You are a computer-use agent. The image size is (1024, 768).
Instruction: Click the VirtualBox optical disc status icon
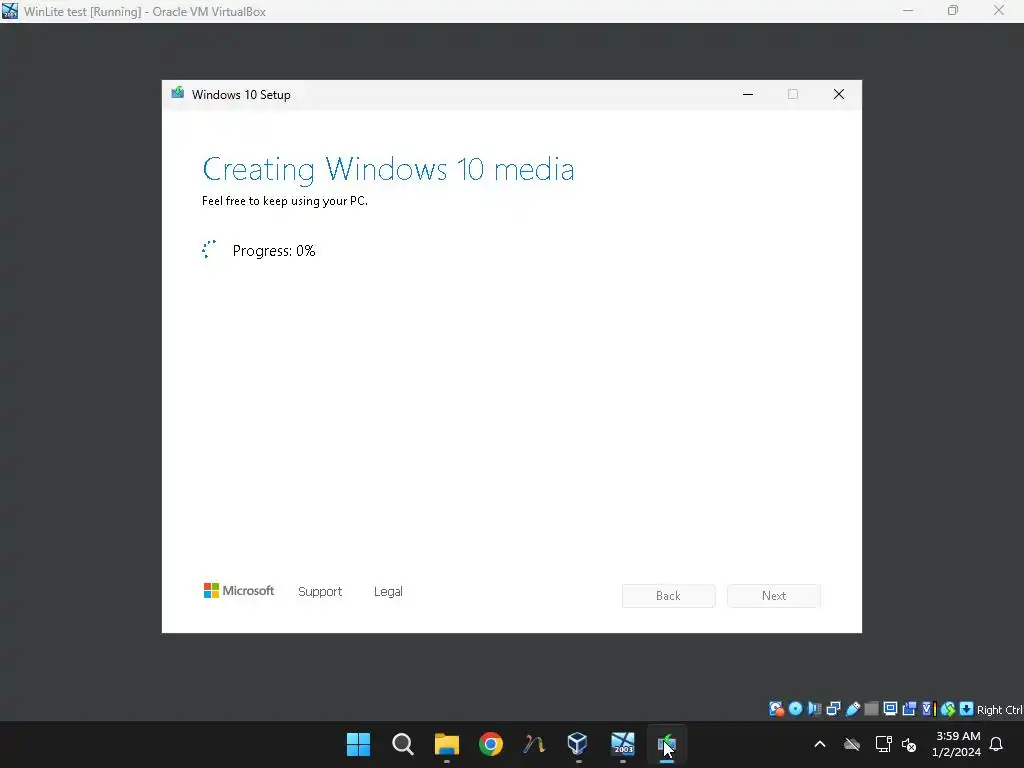click(x=795, y=709)
